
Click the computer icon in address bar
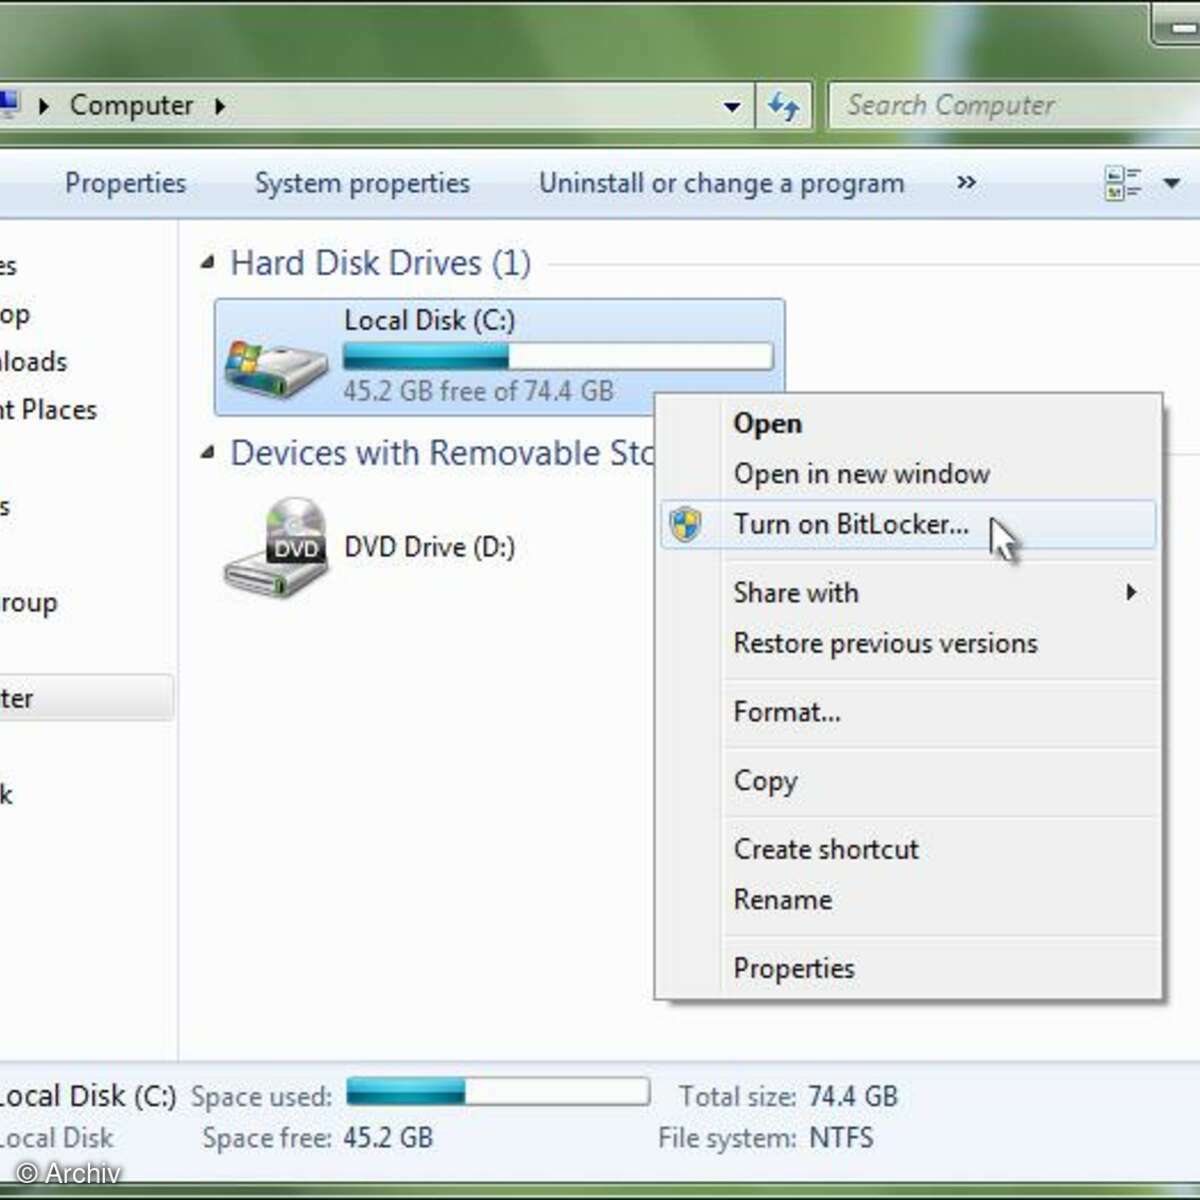(8, 105)
